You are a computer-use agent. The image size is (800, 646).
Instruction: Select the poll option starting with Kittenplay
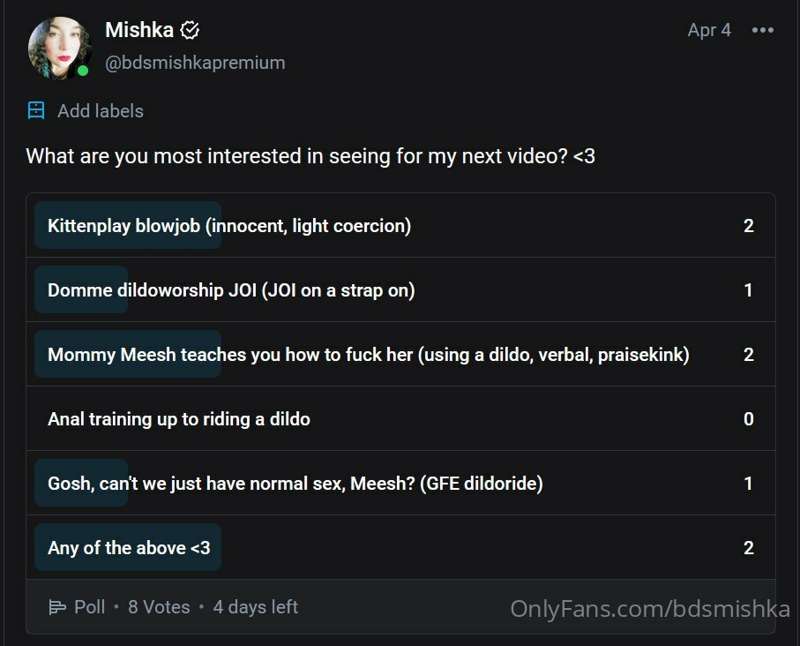[x=401, y=226]
